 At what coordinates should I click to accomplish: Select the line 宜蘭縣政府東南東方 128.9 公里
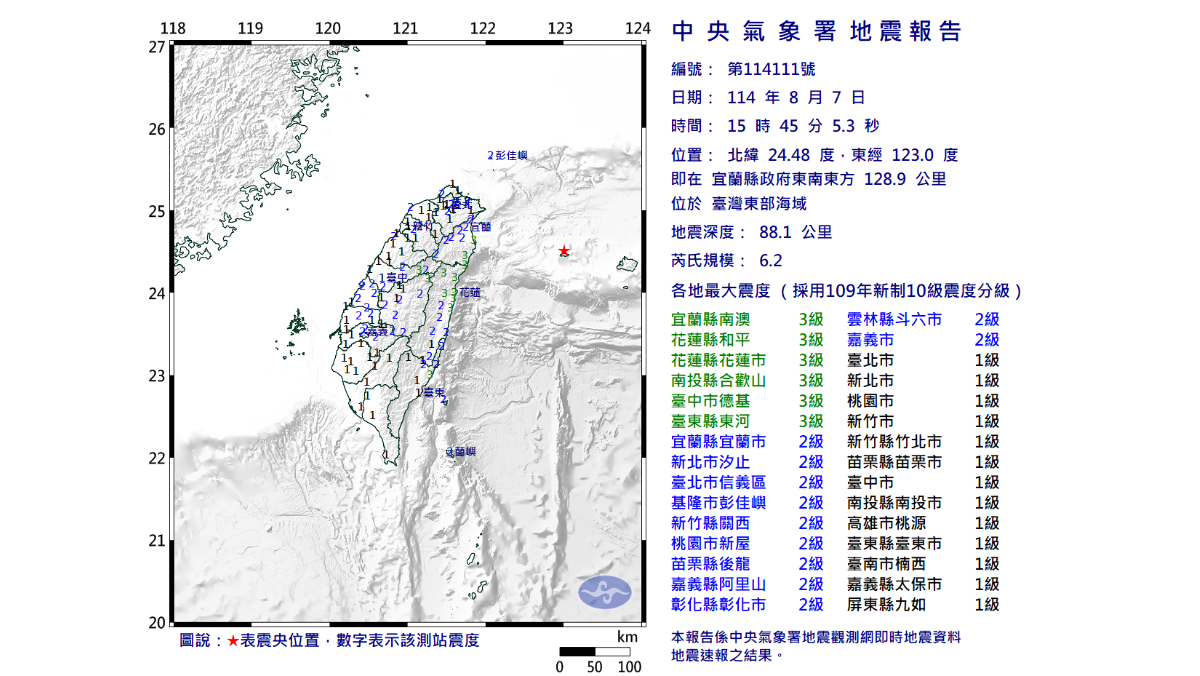[829, 180]
